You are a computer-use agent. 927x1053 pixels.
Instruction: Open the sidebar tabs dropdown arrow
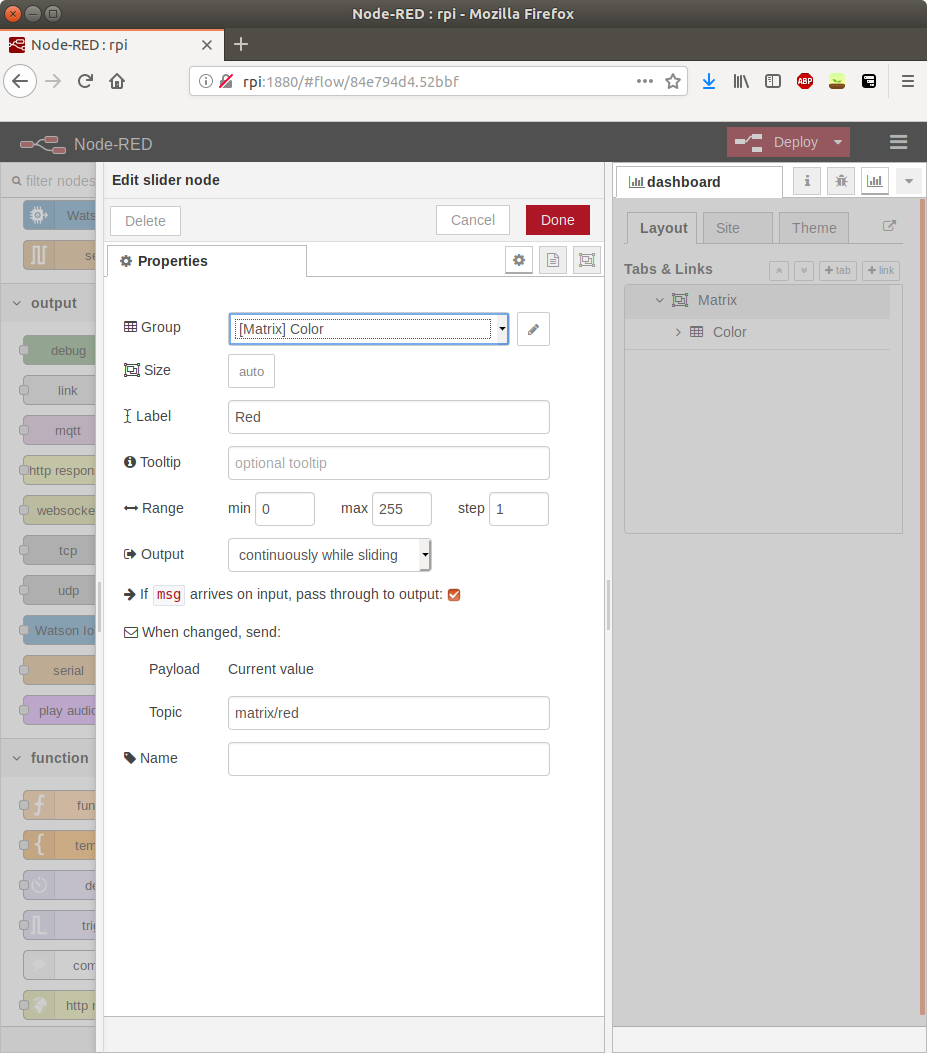909,181
